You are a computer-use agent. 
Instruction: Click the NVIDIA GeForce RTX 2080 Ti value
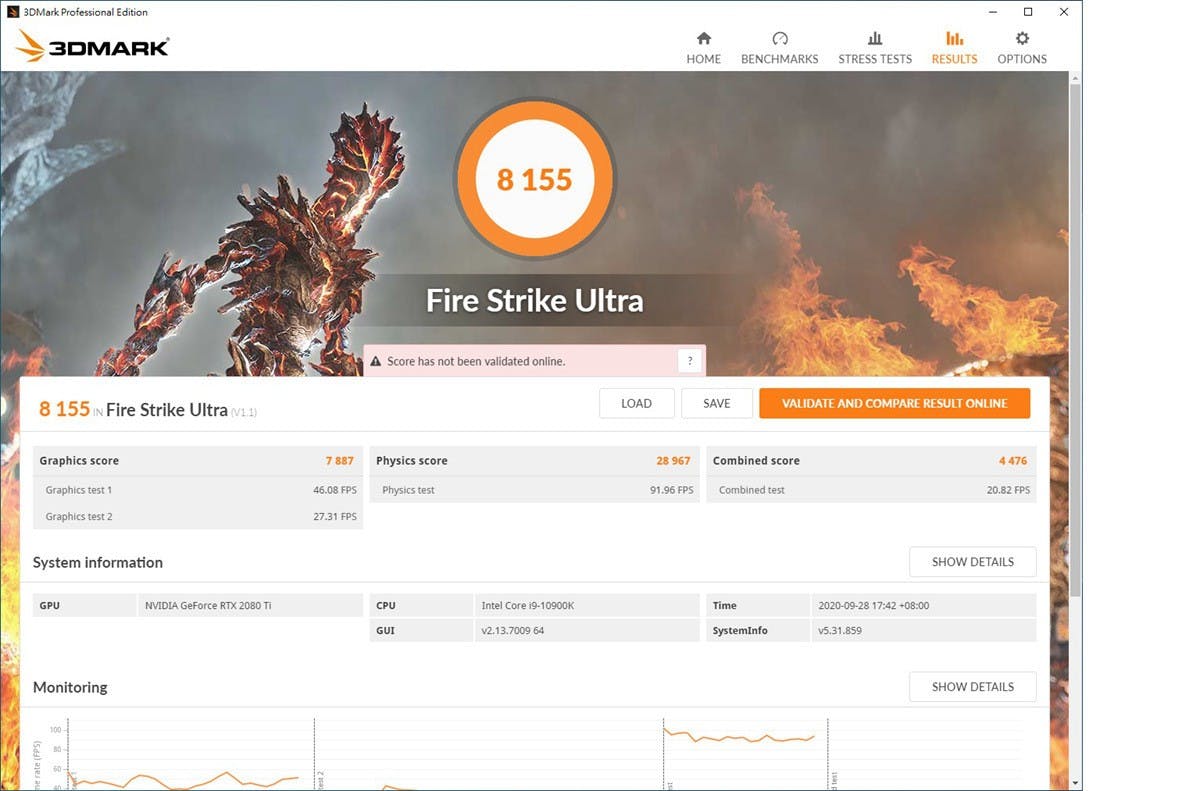pos(208,605)
